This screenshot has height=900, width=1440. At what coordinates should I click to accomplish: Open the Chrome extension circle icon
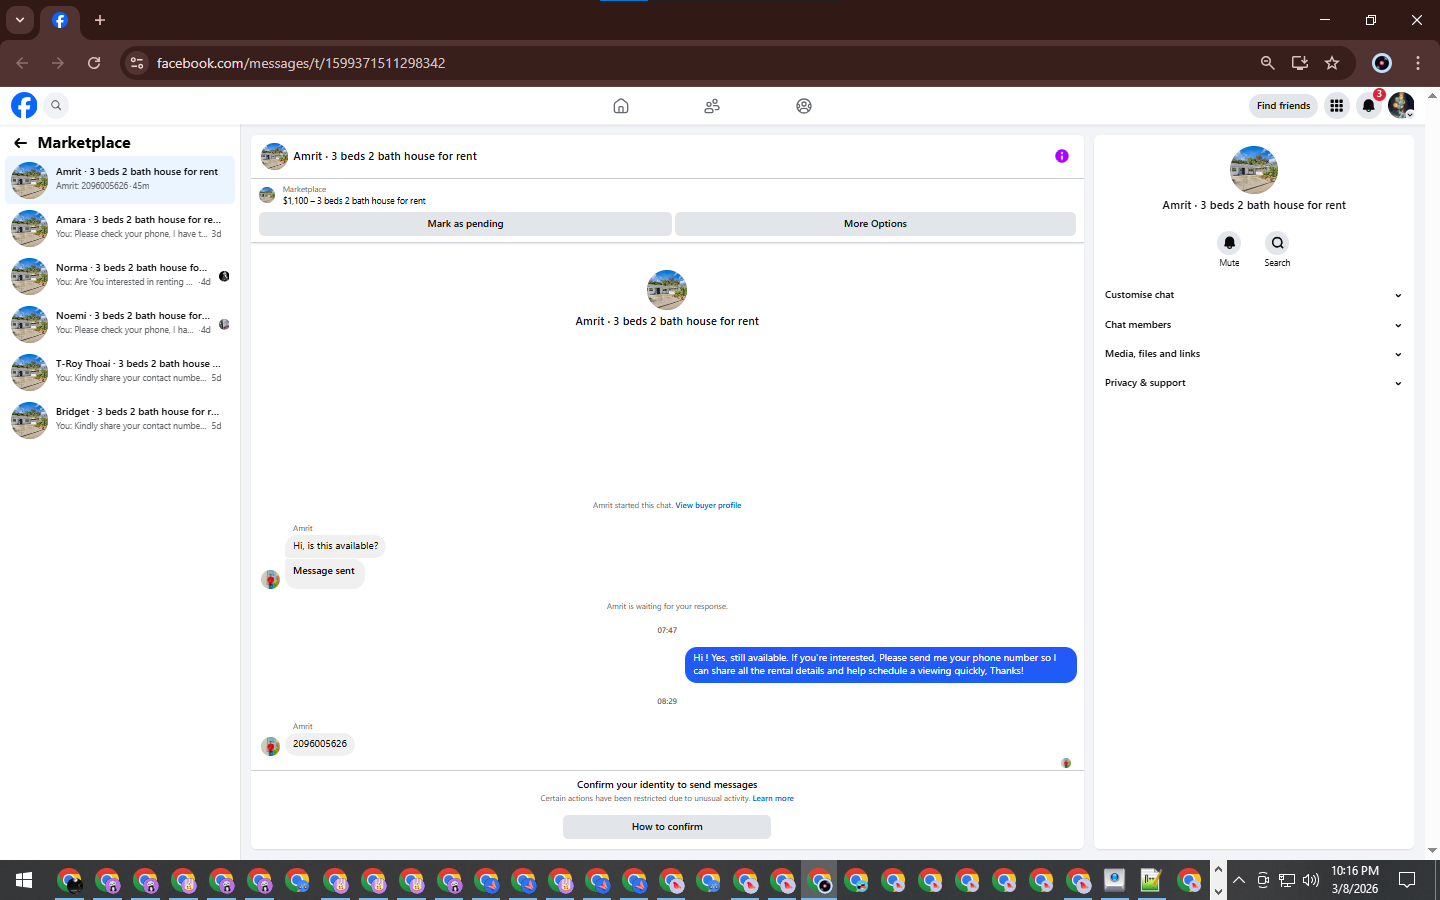coord(1382,63)
